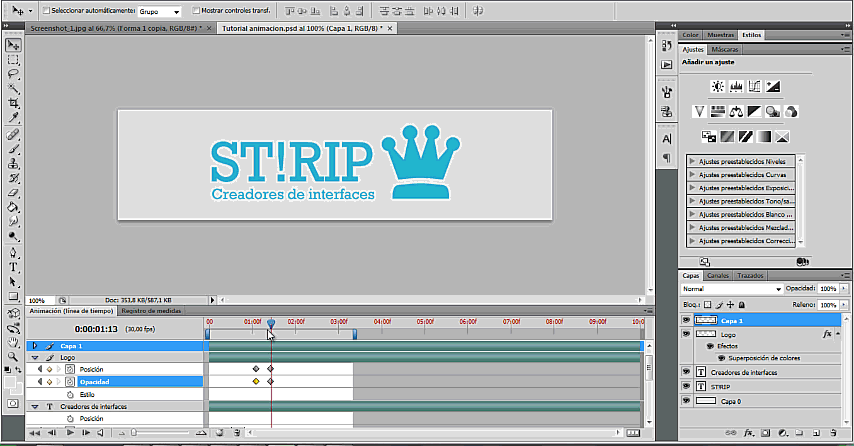Select the Pen tool
The height and width of the screenshot is (446, 854).
(x=13, y=253)
